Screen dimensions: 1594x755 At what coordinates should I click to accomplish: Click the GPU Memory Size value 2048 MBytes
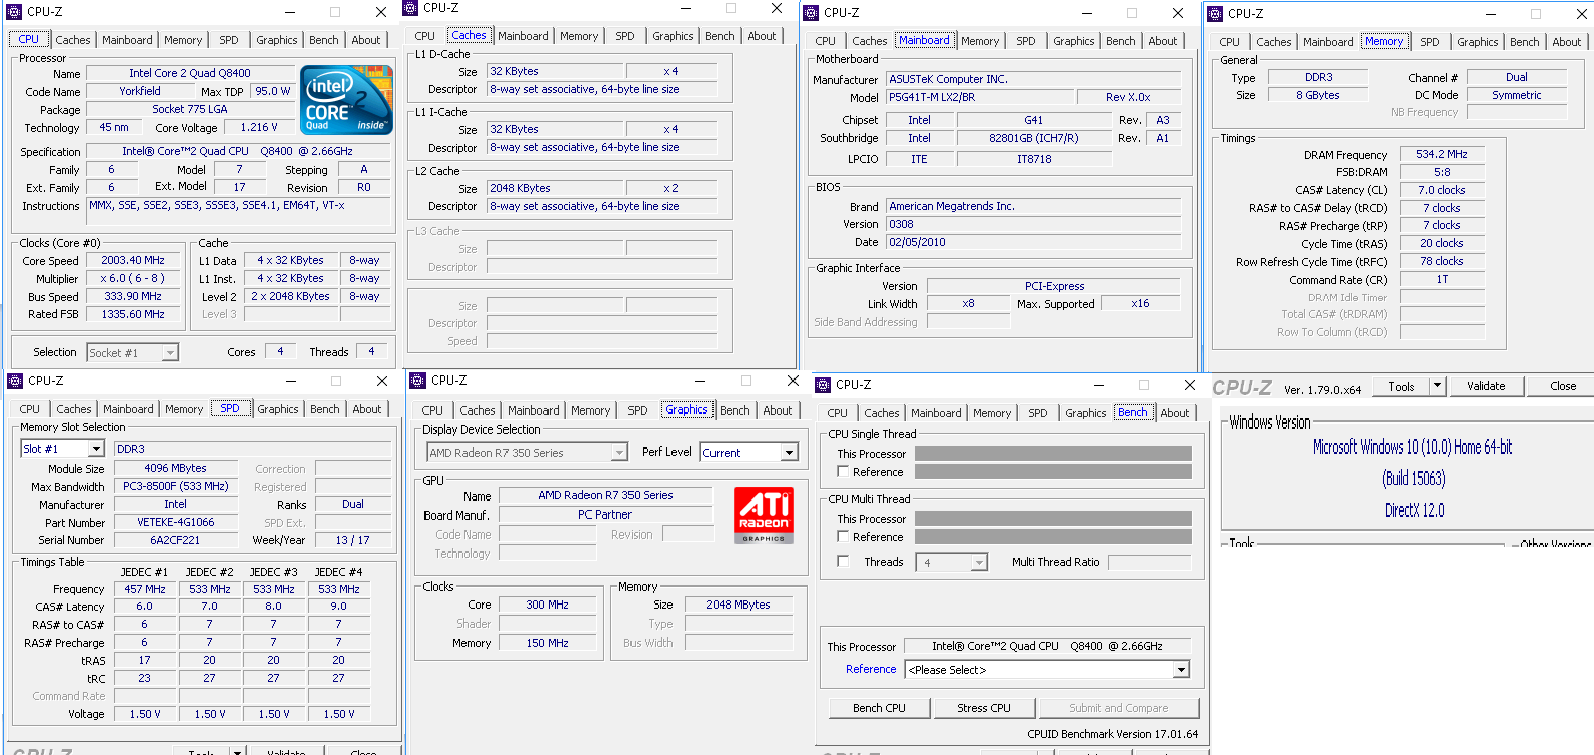[x=739, y=605]
